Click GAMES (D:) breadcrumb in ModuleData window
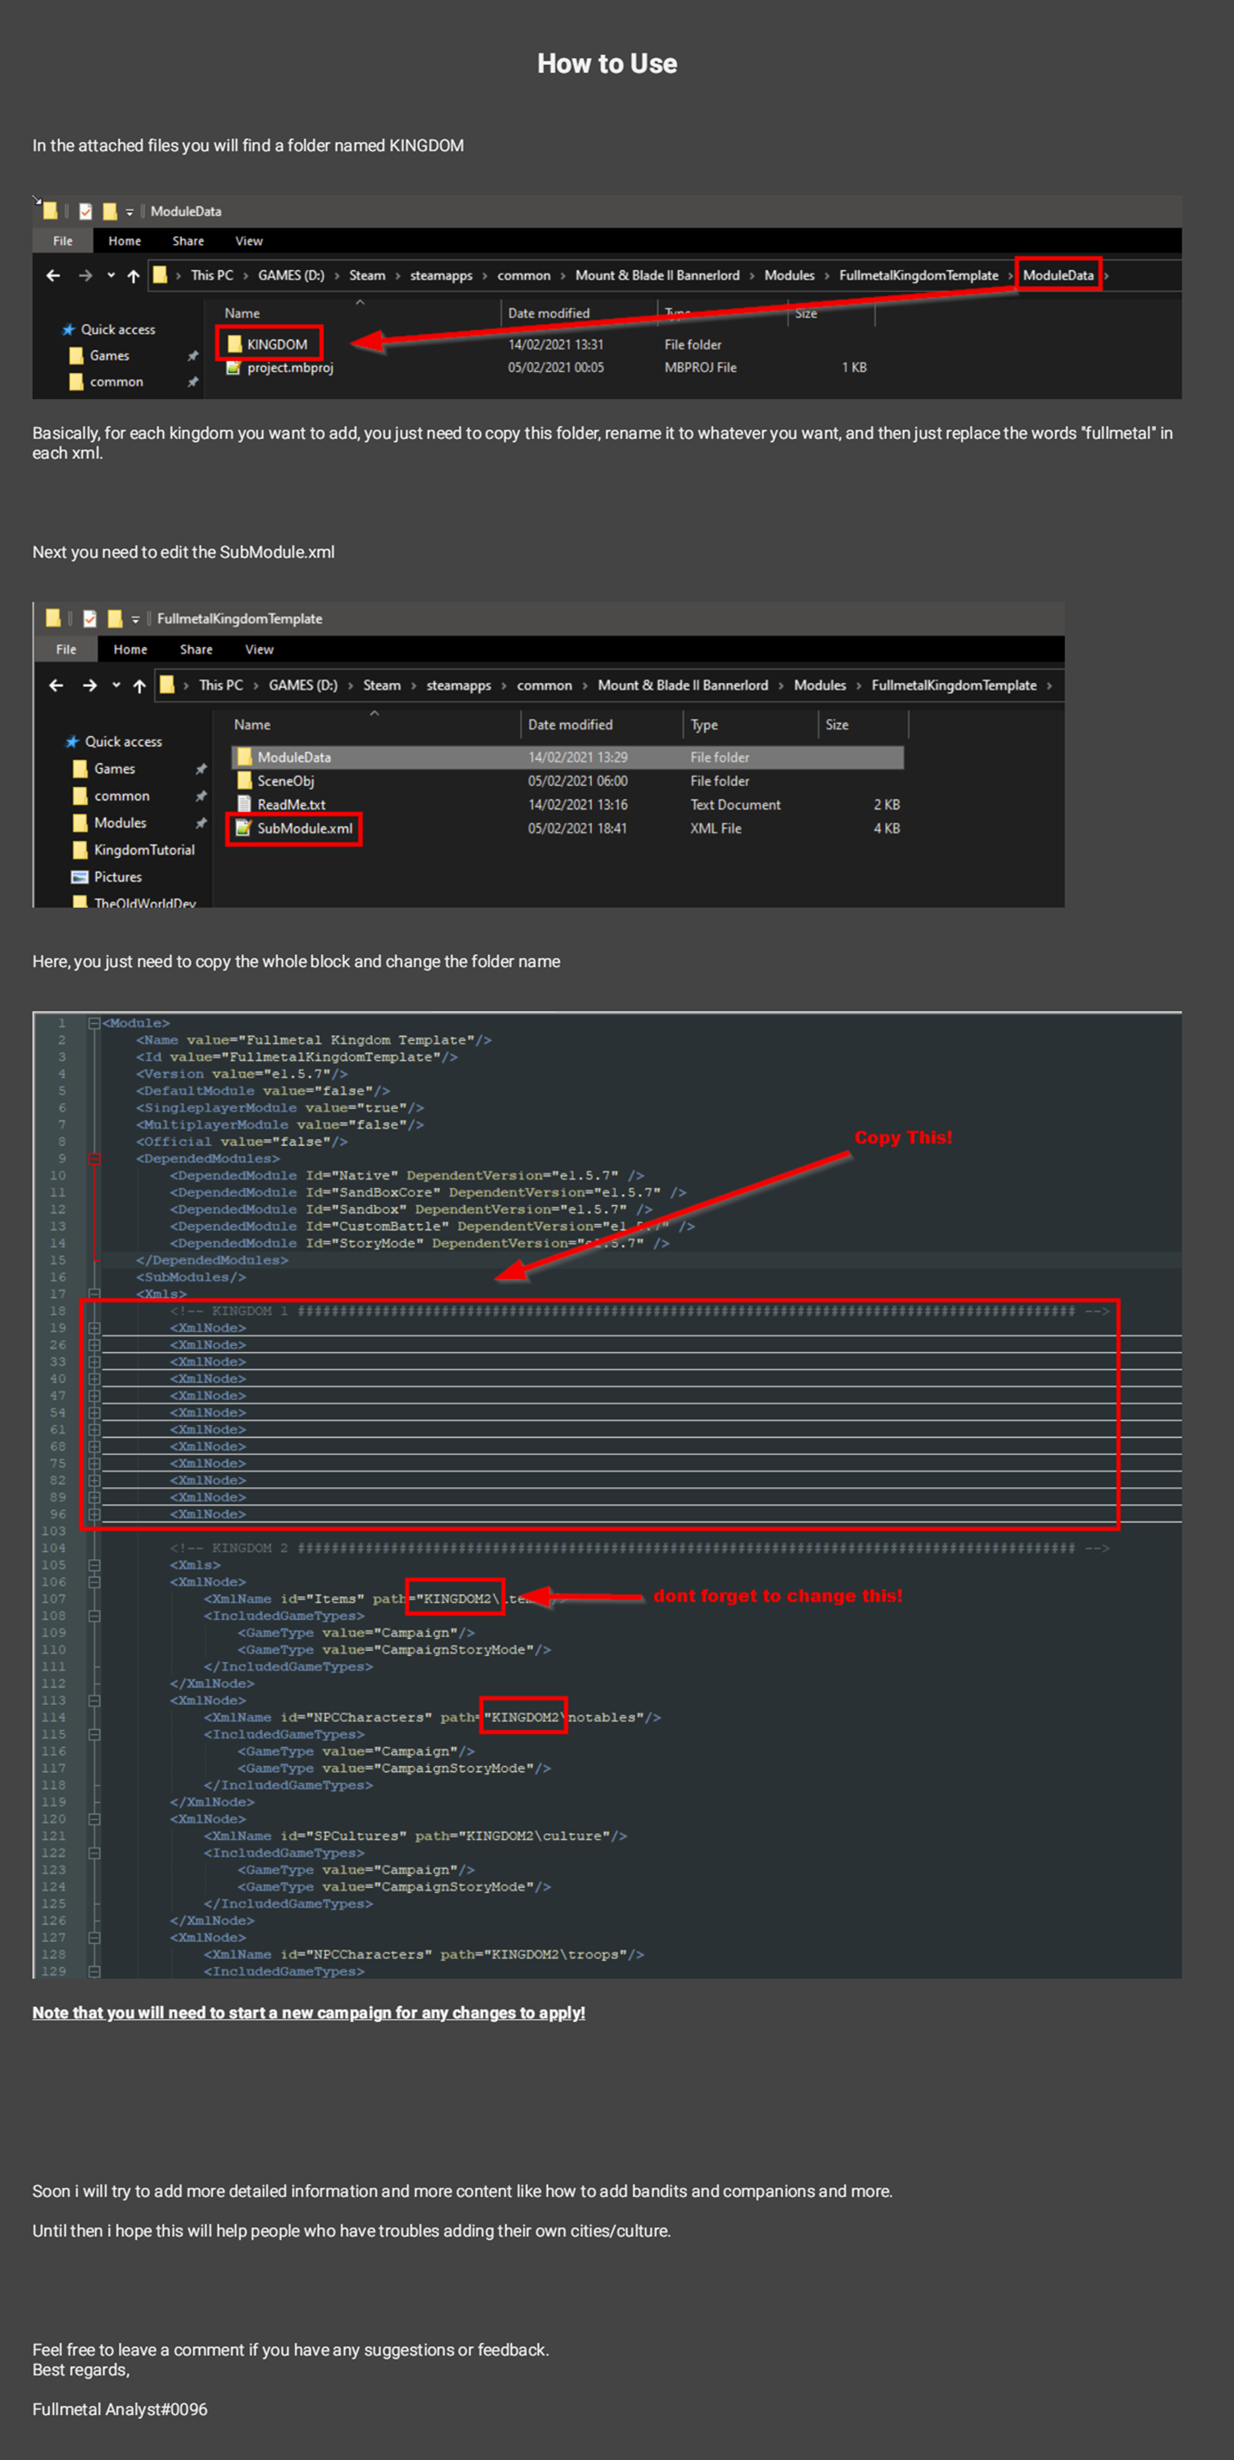Screen dimensions: 1234x2460 [291, 275]
